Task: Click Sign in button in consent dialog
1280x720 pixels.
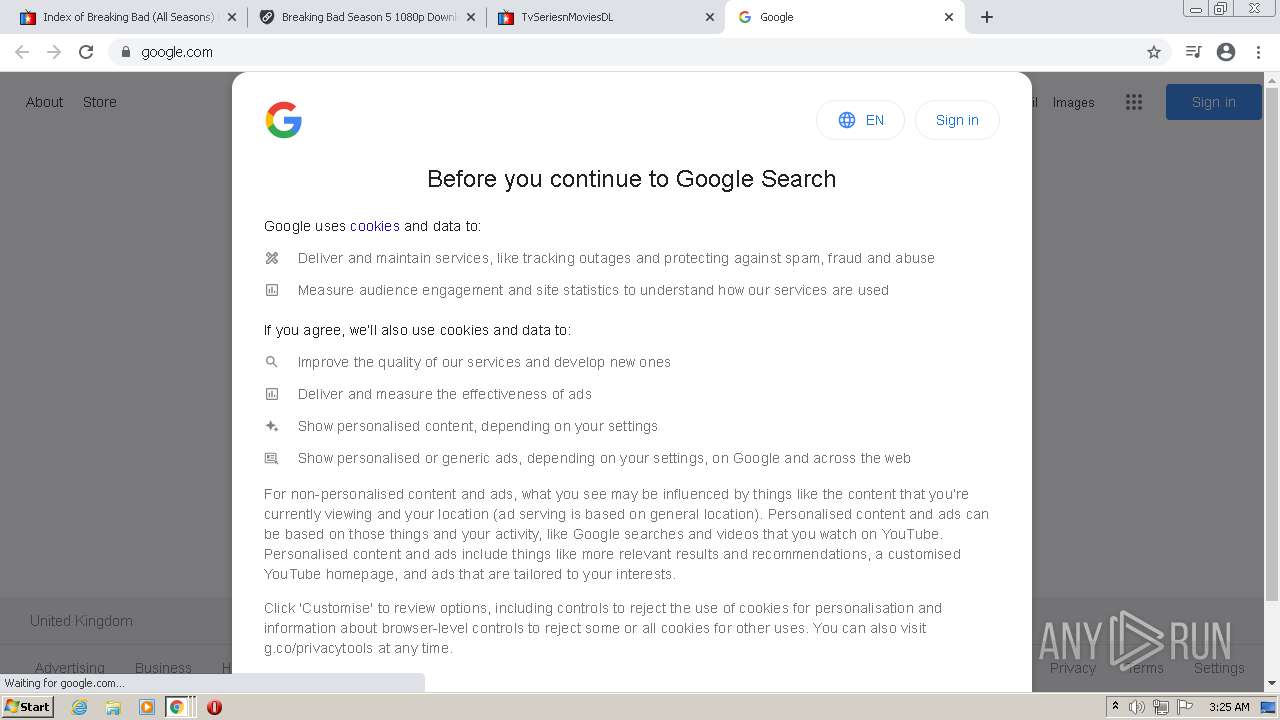Action: (x=957, y=120)
